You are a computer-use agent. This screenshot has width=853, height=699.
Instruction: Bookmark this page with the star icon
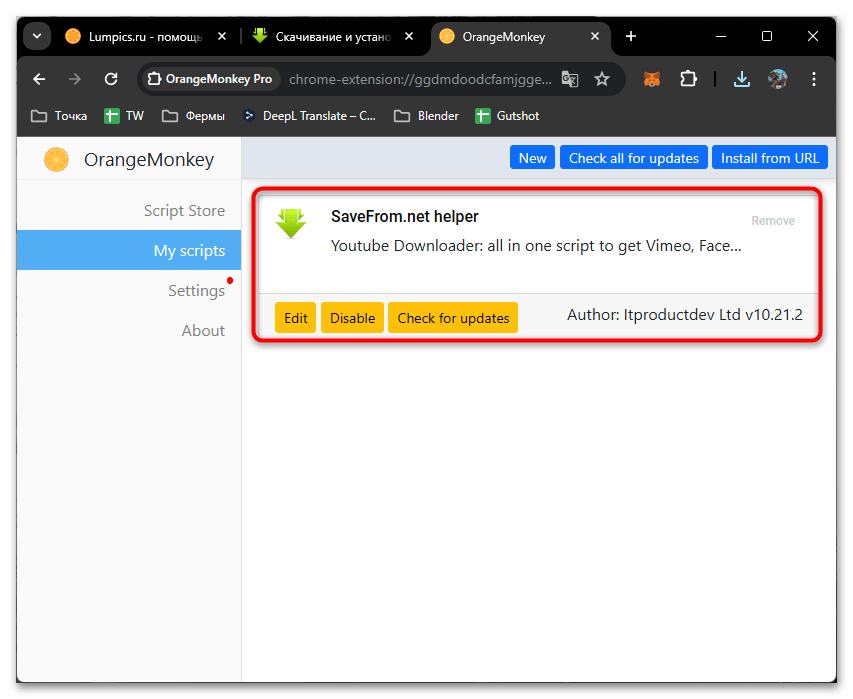click(x=601, y=79)
